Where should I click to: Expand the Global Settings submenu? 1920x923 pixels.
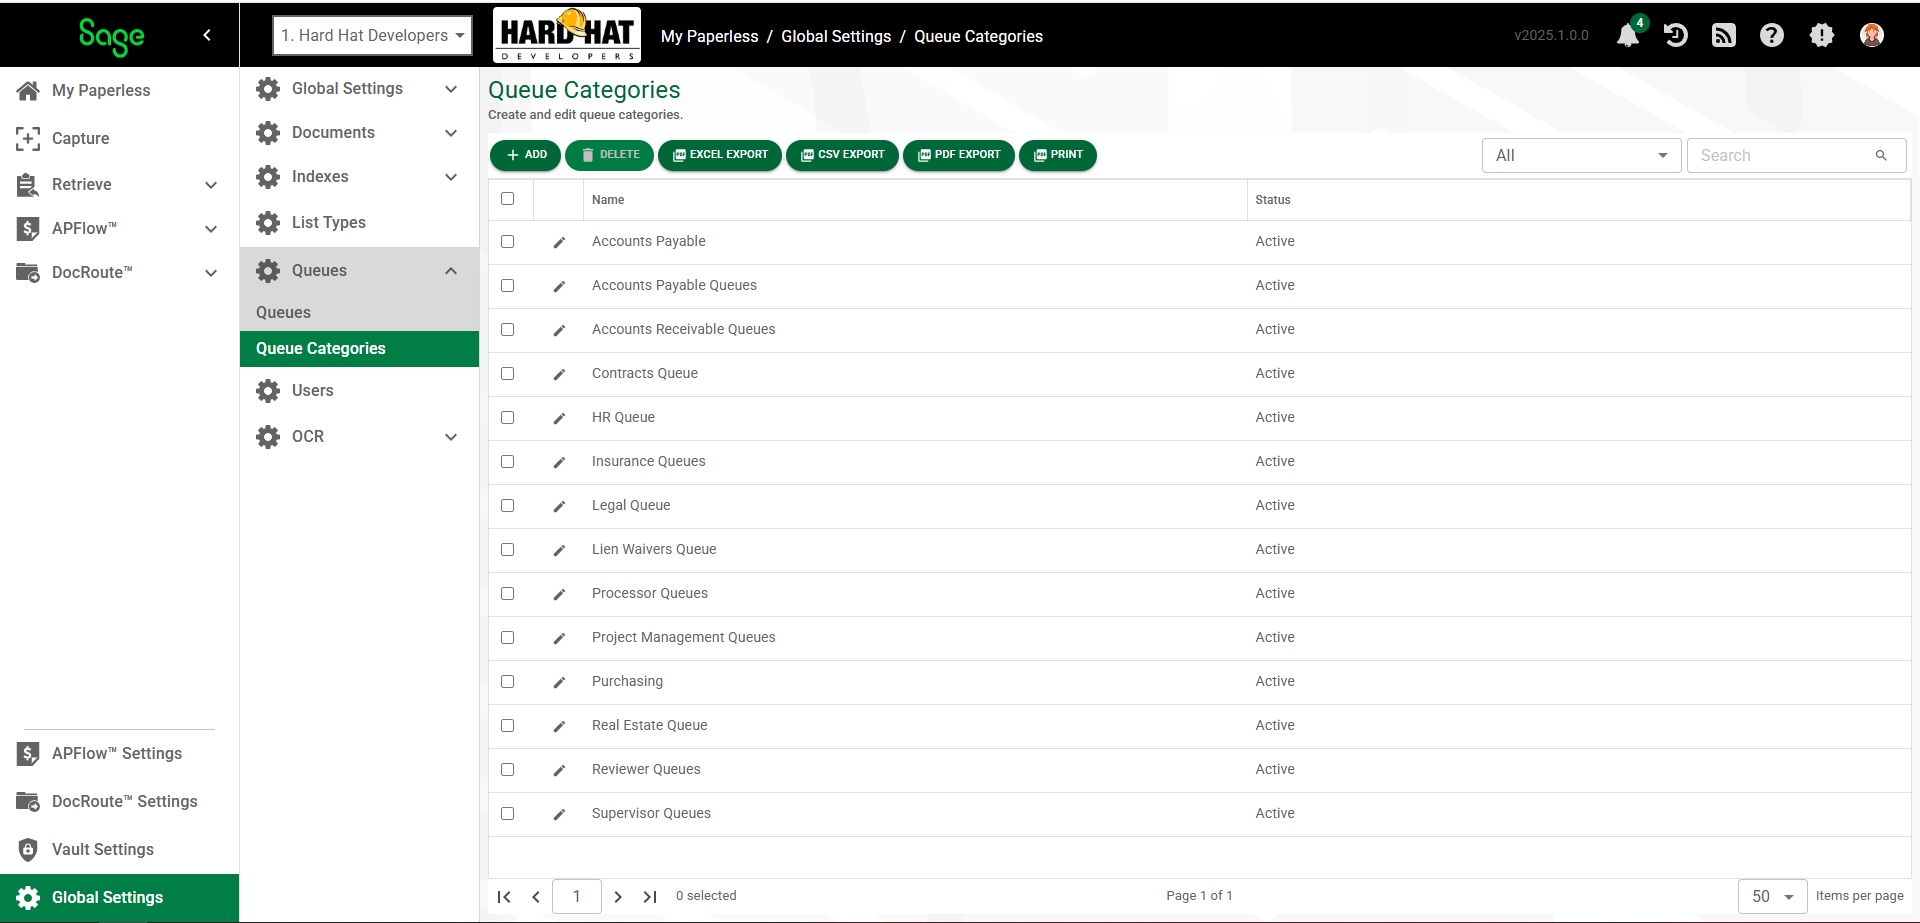coord(451,89)
